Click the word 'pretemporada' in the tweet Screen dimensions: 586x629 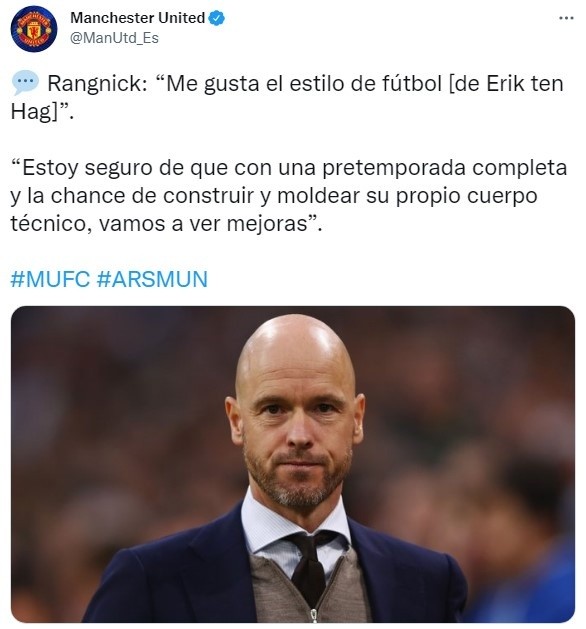tap(394, 169)
